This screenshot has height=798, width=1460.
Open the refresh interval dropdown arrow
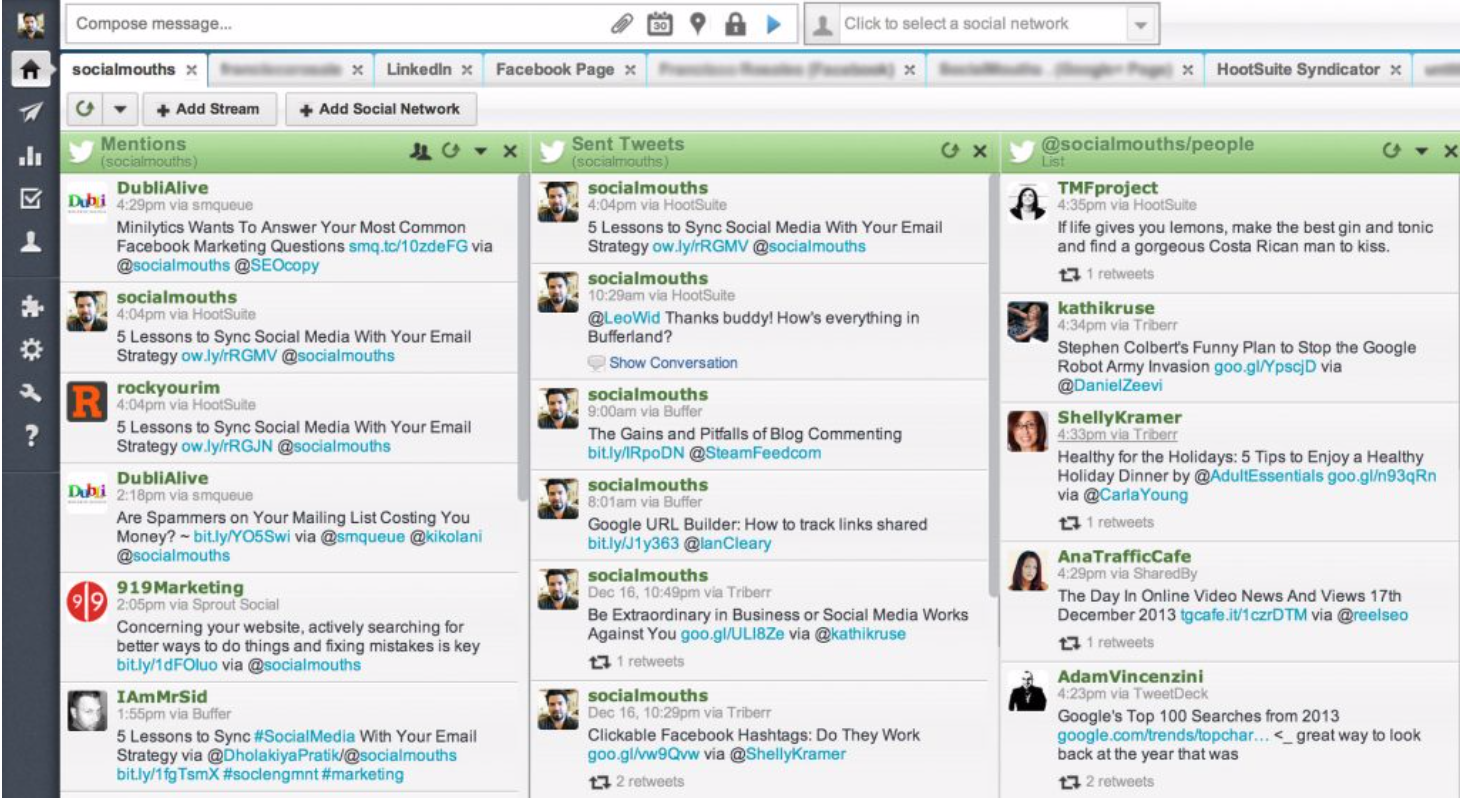pyautogui.click(x=120, y=109)
